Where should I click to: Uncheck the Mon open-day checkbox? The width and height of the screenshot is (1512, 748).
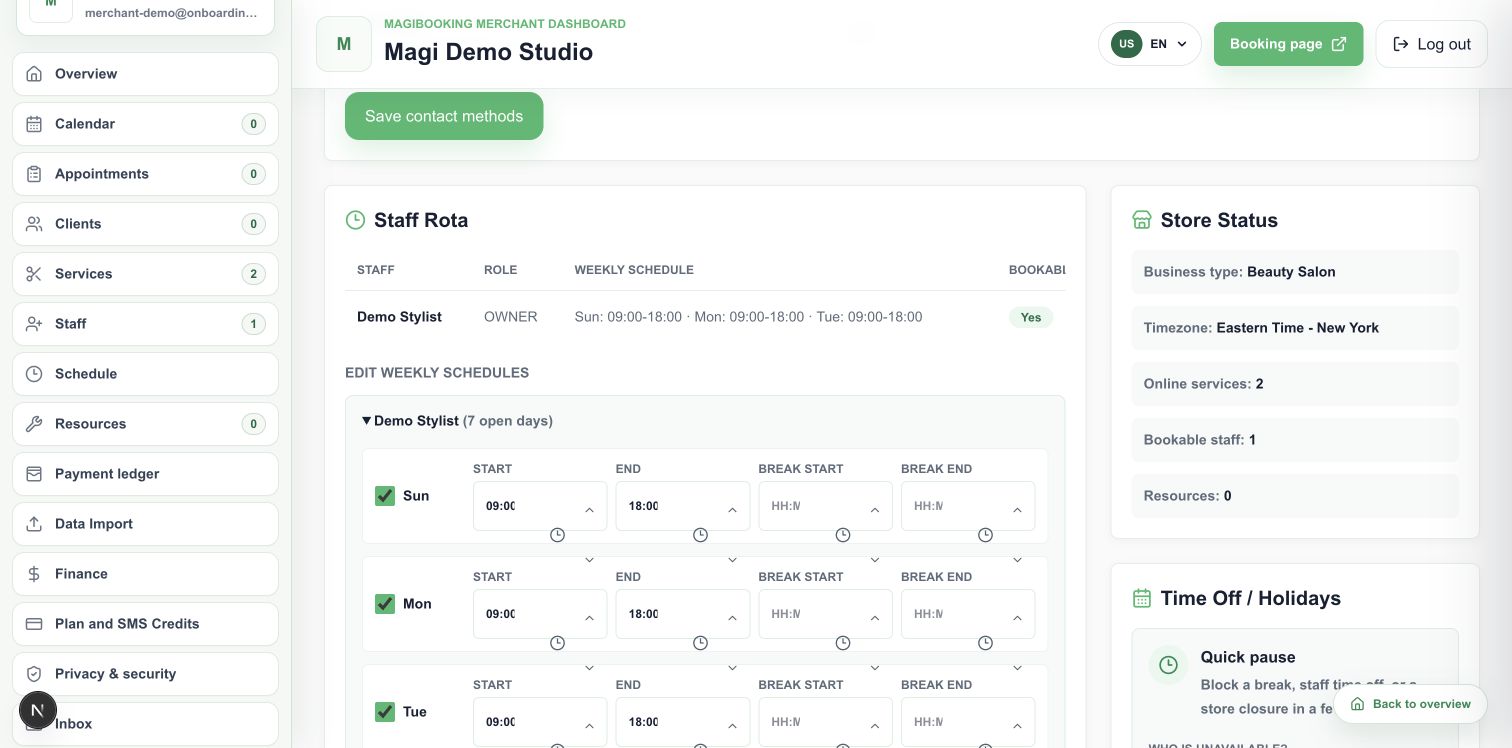pos(385,604)
